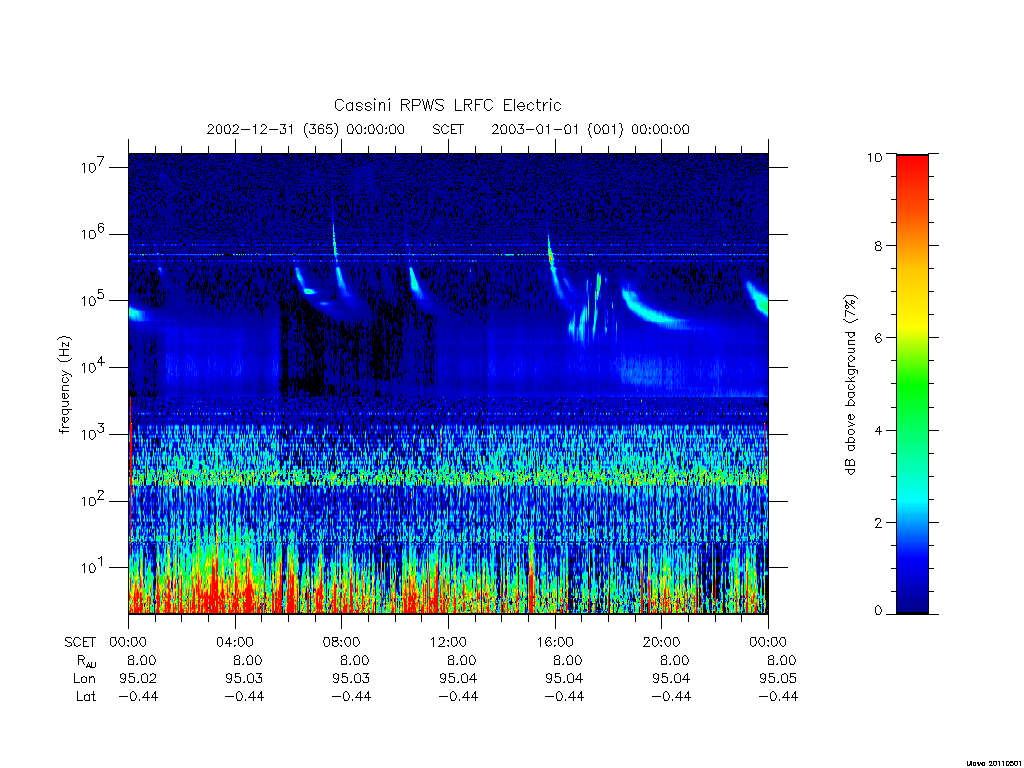Click the 08:00 SCET time label
This screenshot has height=768, width=1024.
pyautogui.click(x=341, y=642)
